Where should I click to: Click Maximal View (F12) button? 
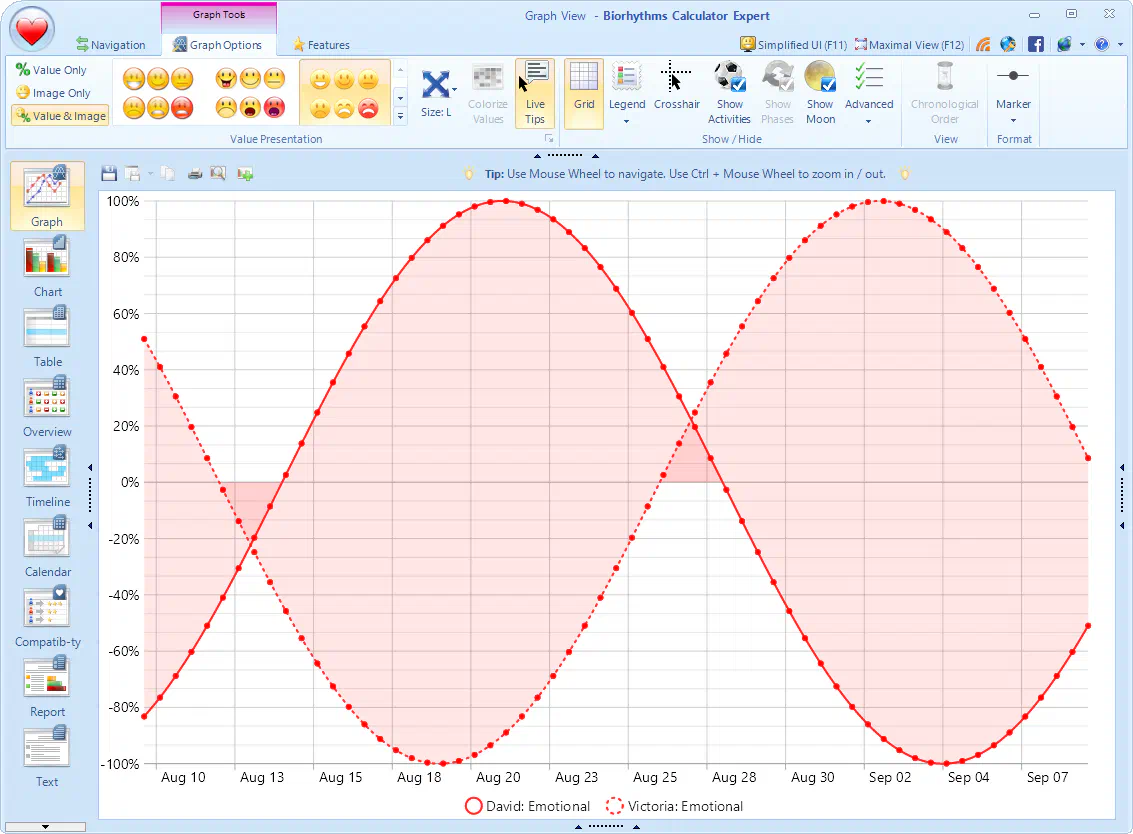[910, 45]
